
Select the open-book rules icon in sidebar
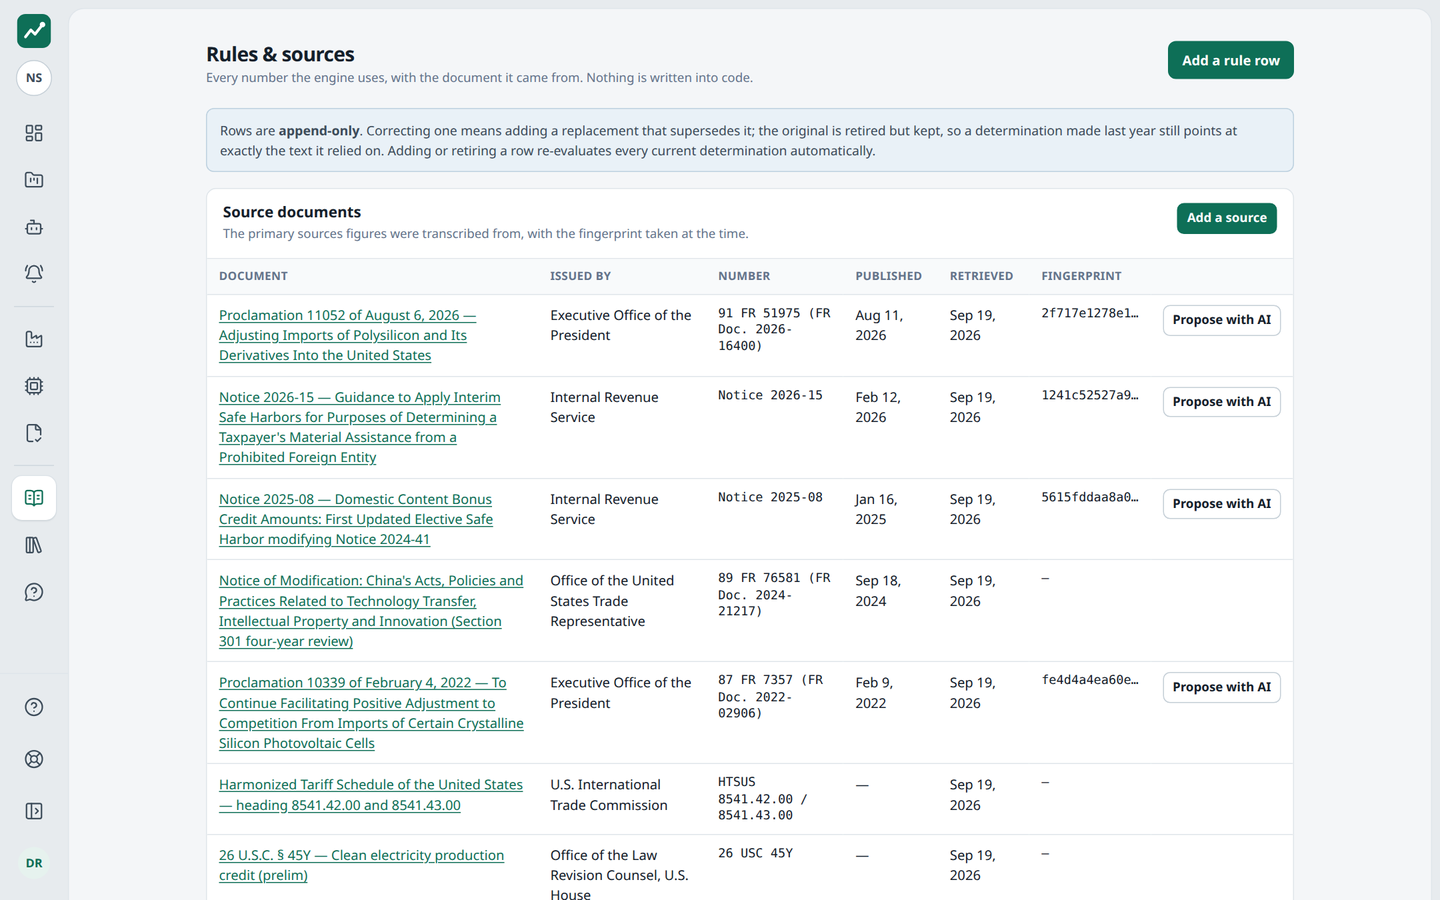(x=34, y=498)
